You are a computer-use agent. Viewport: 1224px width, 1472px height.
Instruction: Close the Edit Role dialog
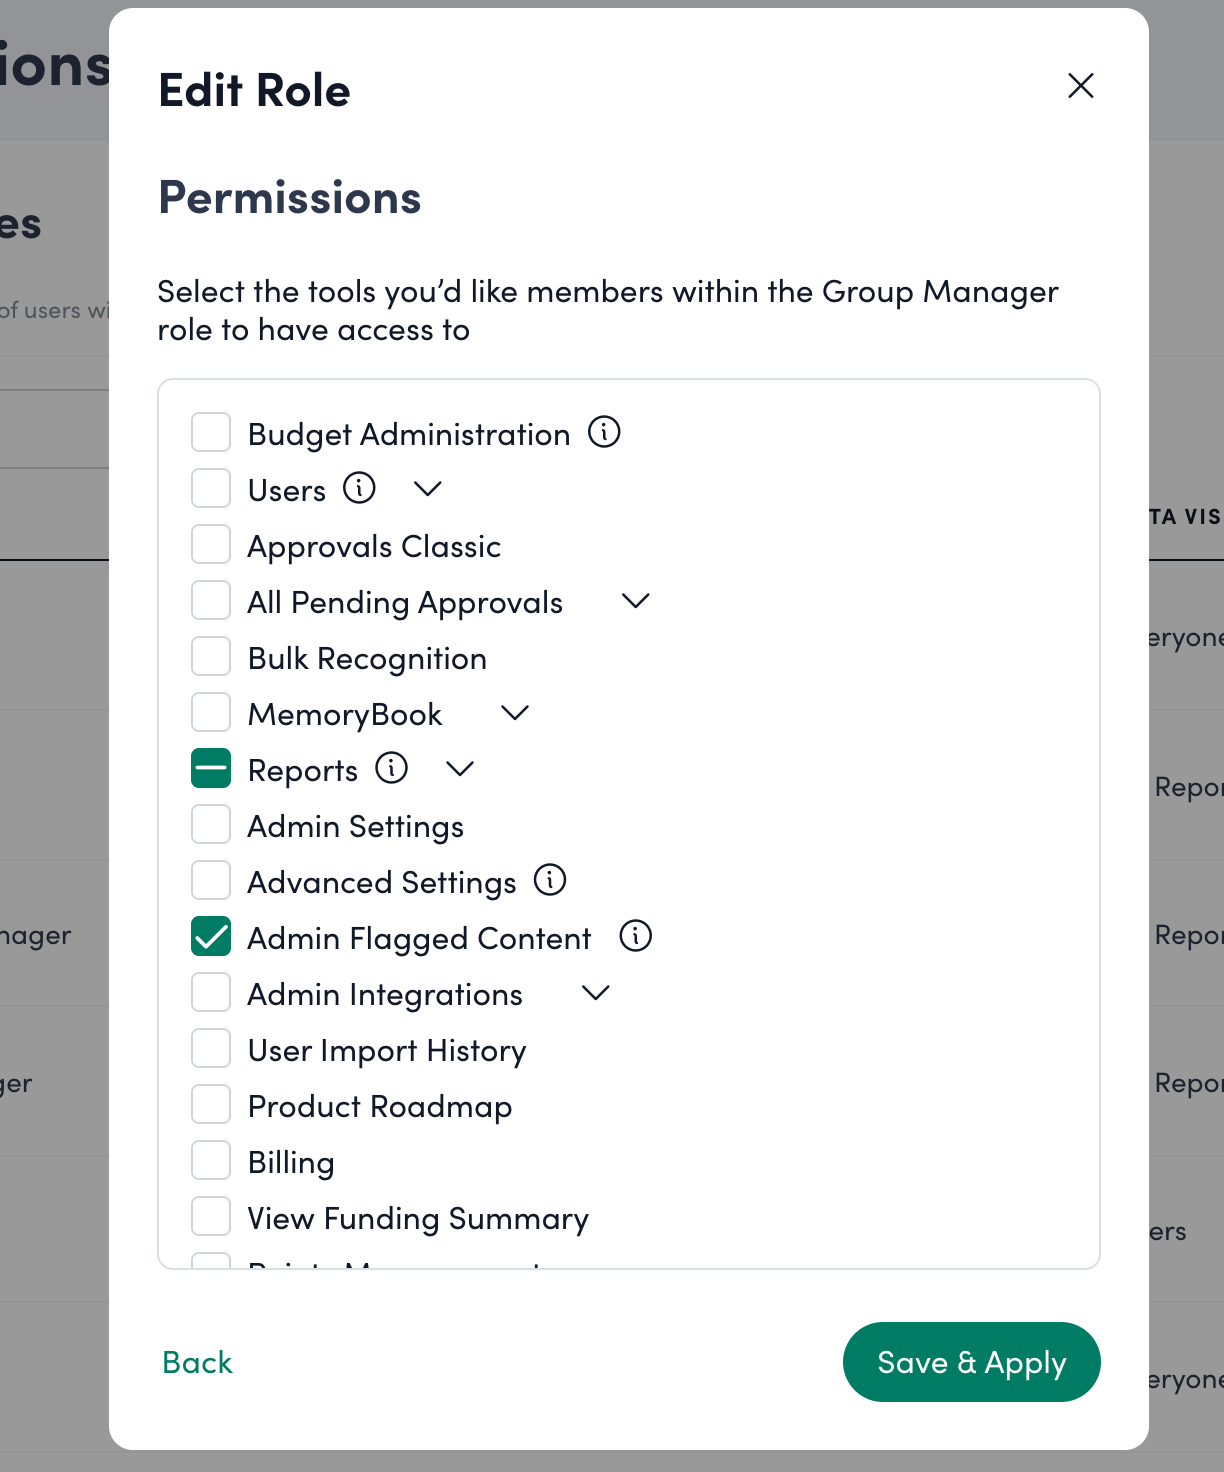[x=1080, y=86]
